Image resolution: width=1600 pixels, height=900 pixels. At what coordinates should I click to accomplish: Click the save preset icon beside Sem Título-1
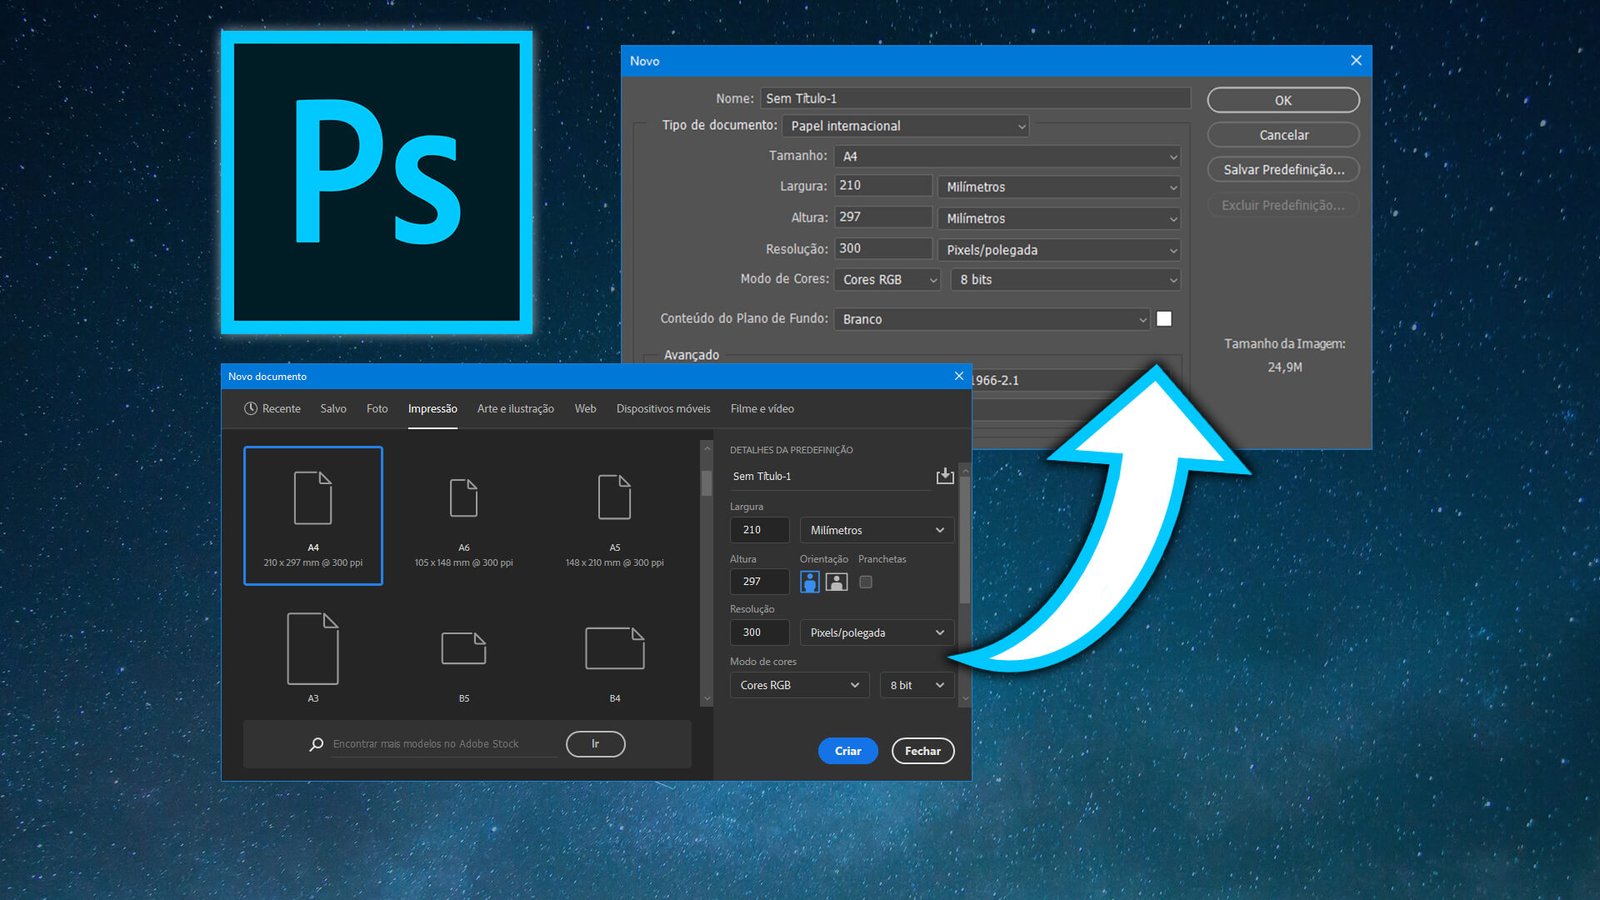[x=945, y=476]
